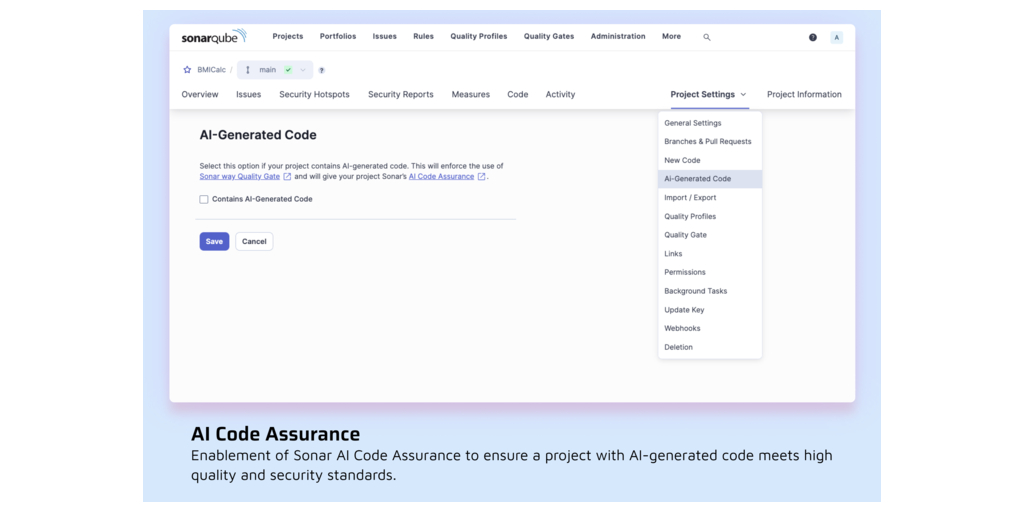The height and width of the screenshot is (512, 1024).
Task: Follow the Sonar way Quality Gate link
Action: [x=239, y=177]
